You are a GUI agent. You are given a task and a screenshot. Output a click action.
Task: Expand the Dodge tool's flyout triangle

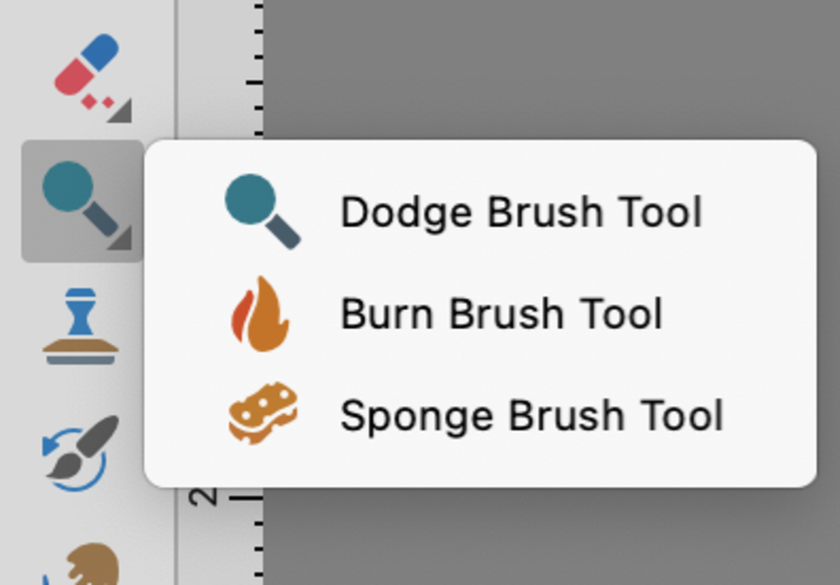pos(120,240)
